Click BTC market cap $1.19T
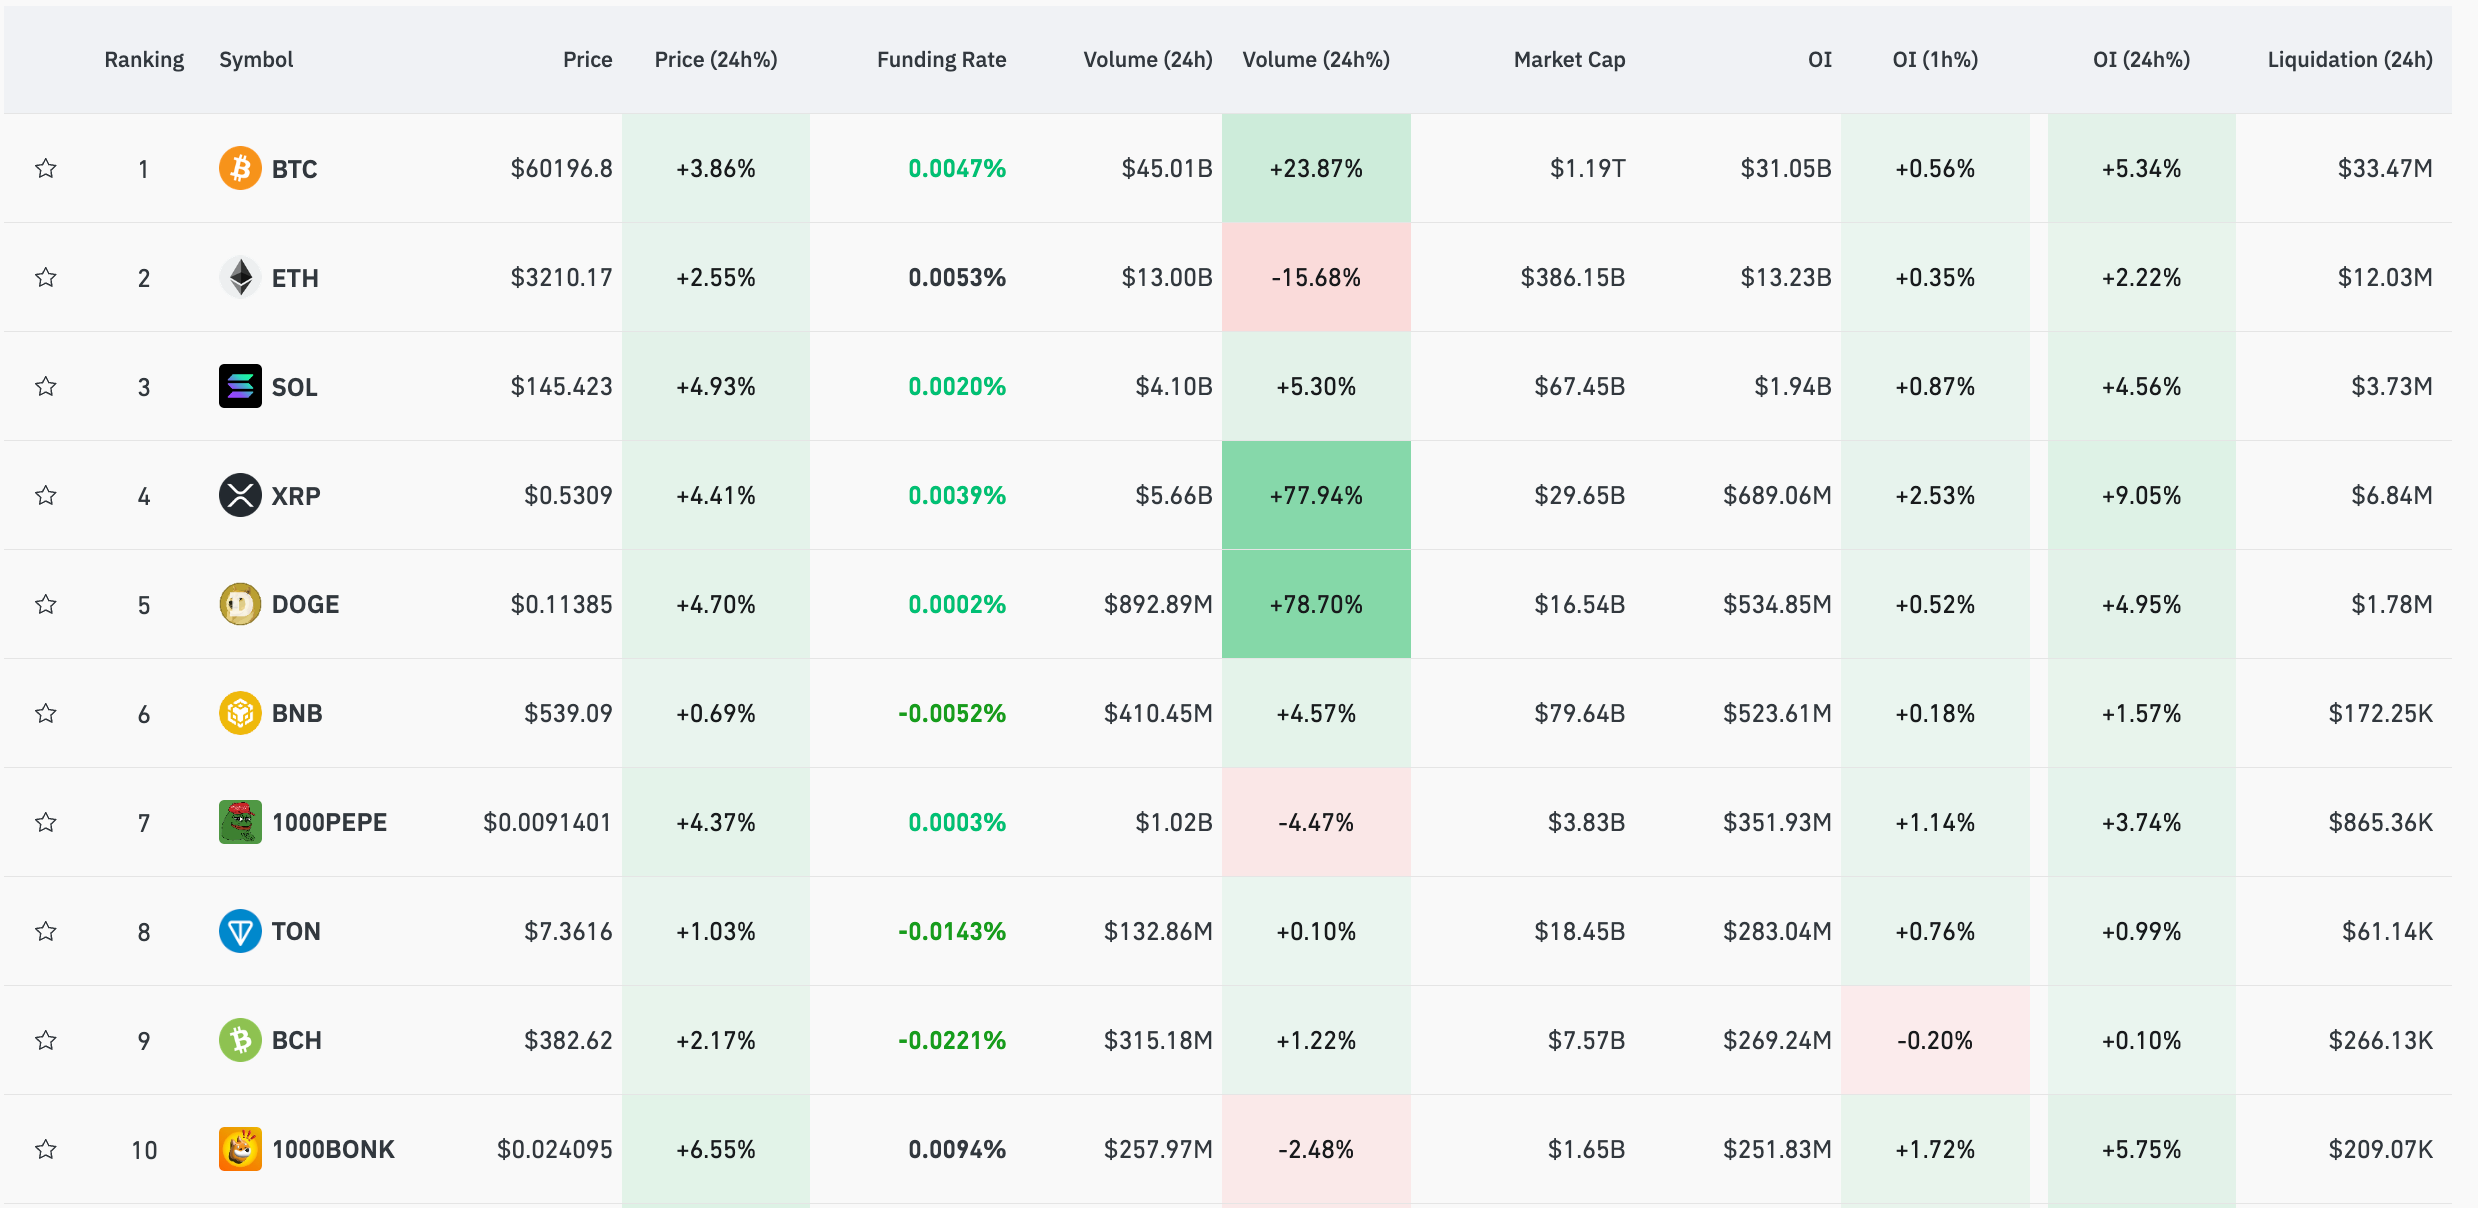Viewport: 2478px width, 1208px height. 1588,168
